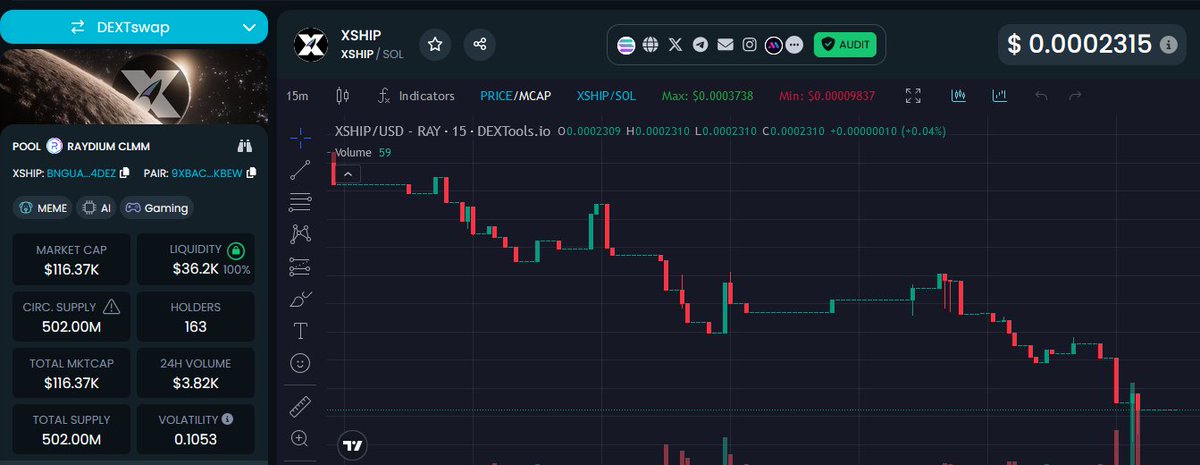The width and height of the screenshot is (1200, 465).
Task: Open the BNGUA...4DEZ token address link
Action: point(81,173)
